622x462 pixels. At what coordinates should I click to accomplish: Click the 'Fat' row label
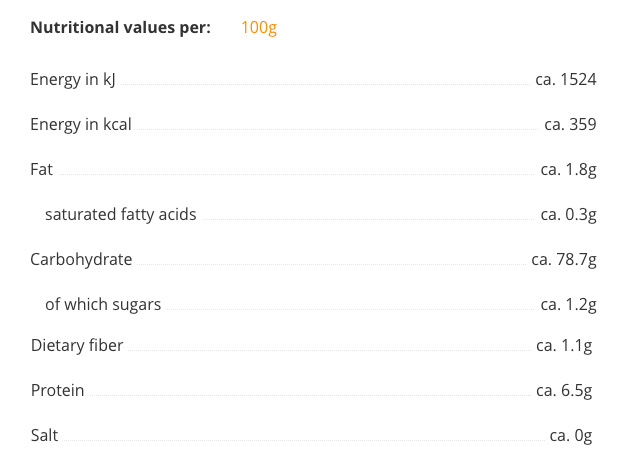(41, 170)
